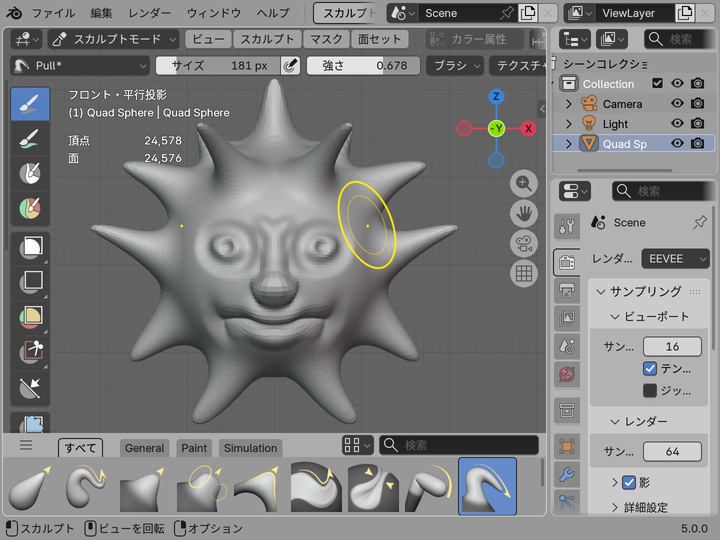Enable the ジッ... checkbox
The width and height of the screenshot is (720, 540).
click(x=650, y=390)
